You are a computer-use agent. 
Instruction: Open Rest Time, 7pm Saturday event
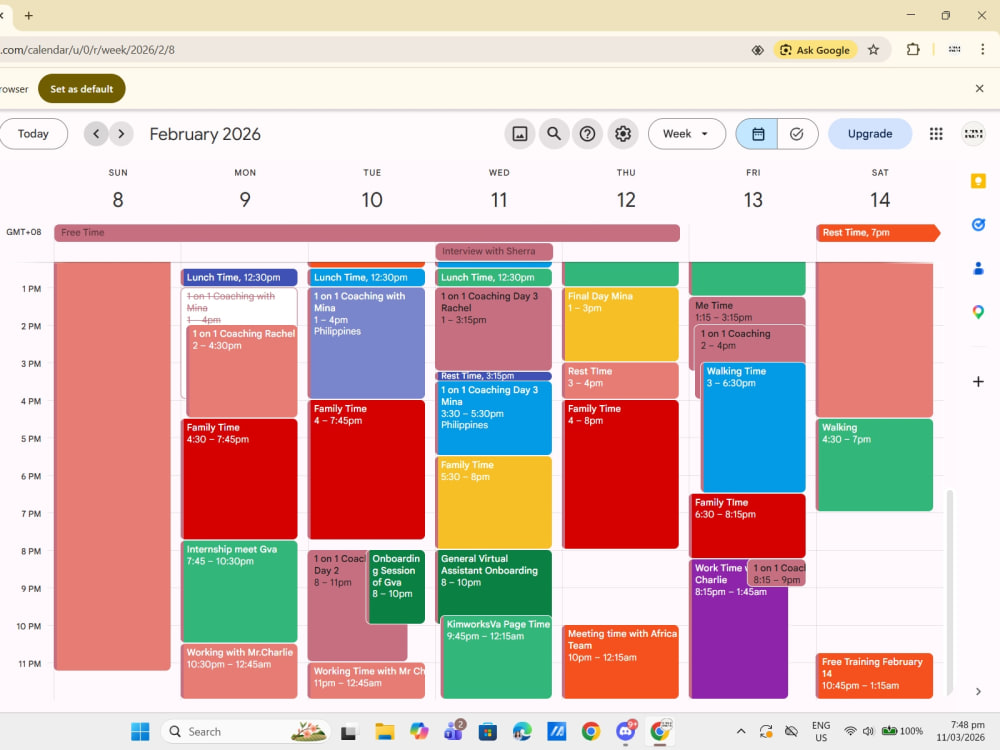[878, 233]
